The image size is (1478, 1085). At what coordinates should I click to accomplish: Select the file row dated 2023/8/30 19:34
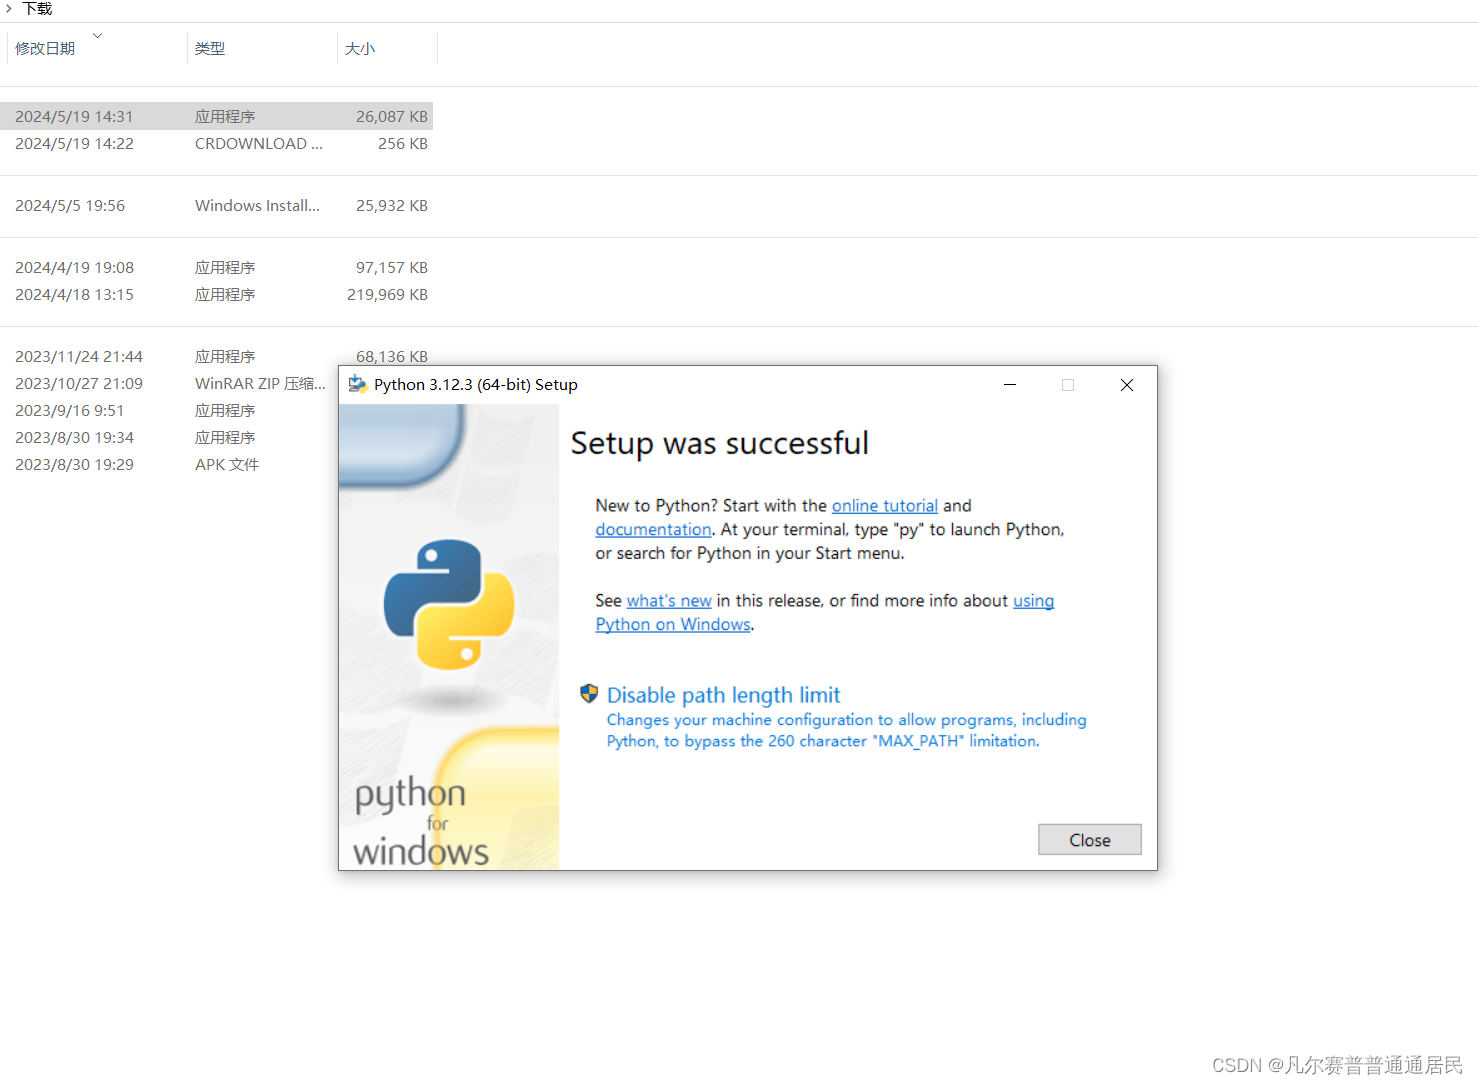click(169, 437)
